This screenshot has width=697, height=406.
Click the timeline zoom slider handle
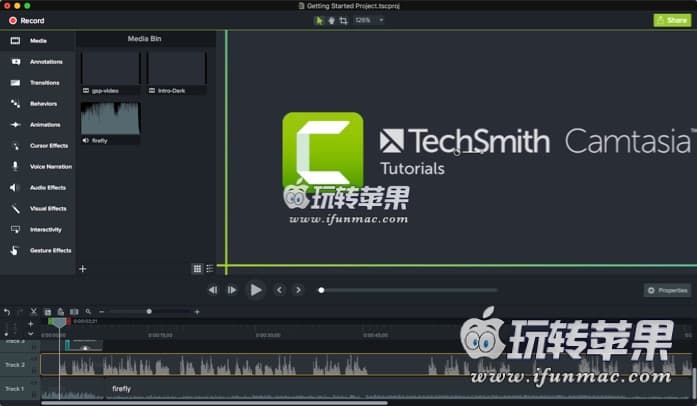pos(149,312)
